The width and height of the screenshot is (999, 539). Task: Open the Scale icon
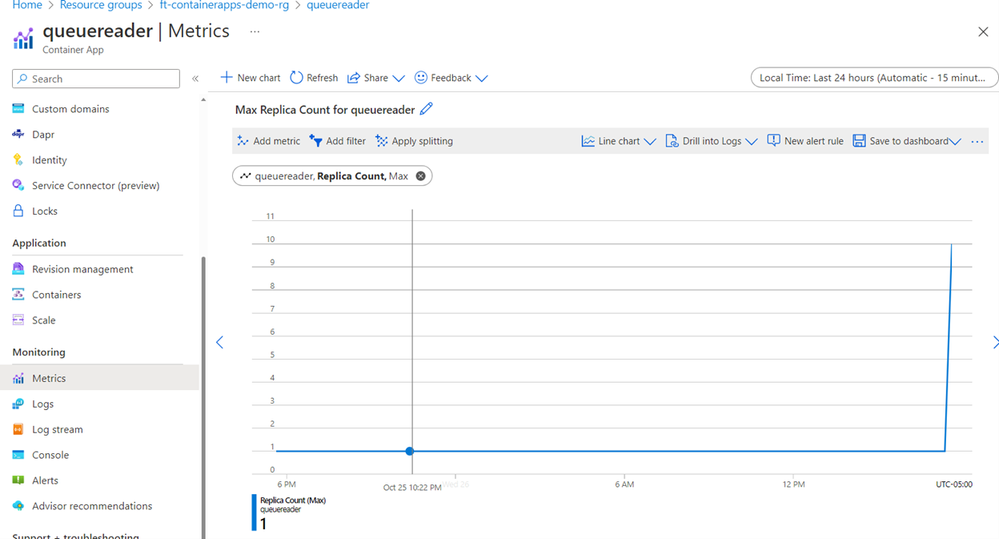18,319
